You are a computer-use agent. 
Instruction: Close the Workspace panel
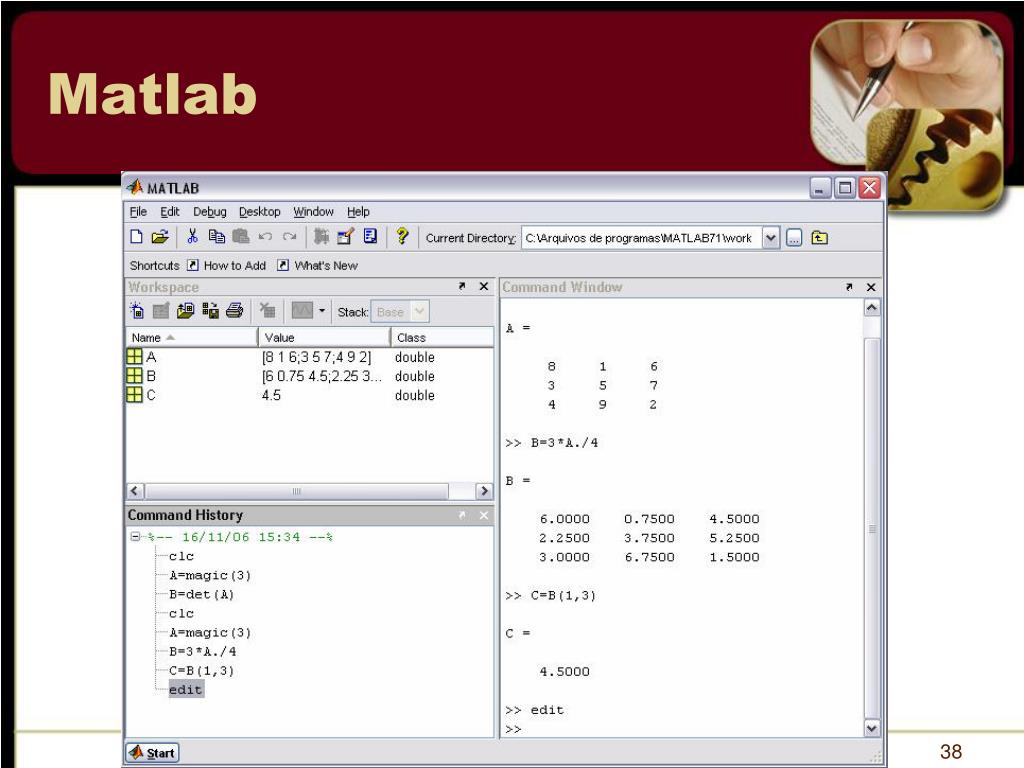(484, 286)
